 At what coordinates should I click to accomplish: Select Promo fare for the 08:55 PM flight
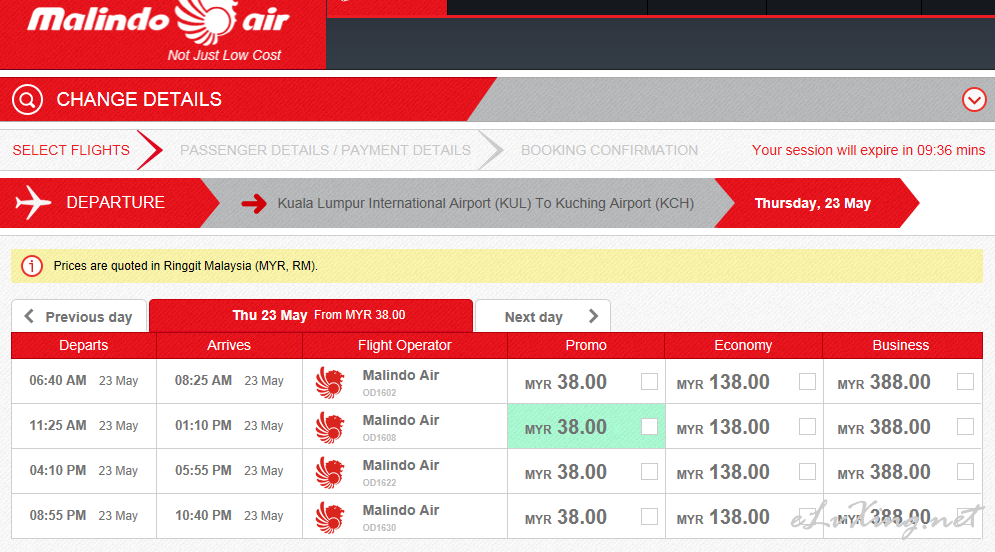pos(649,516)
